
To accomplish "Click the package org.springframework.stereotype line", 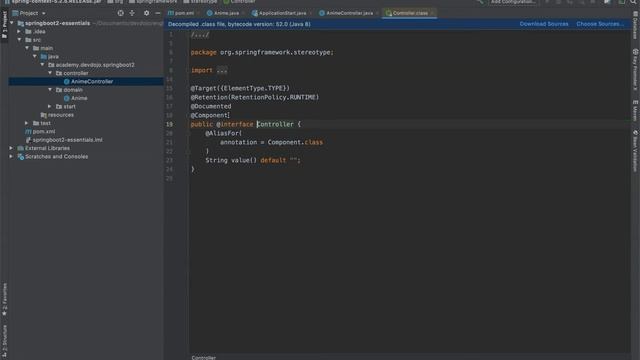I will pos(262,52).
